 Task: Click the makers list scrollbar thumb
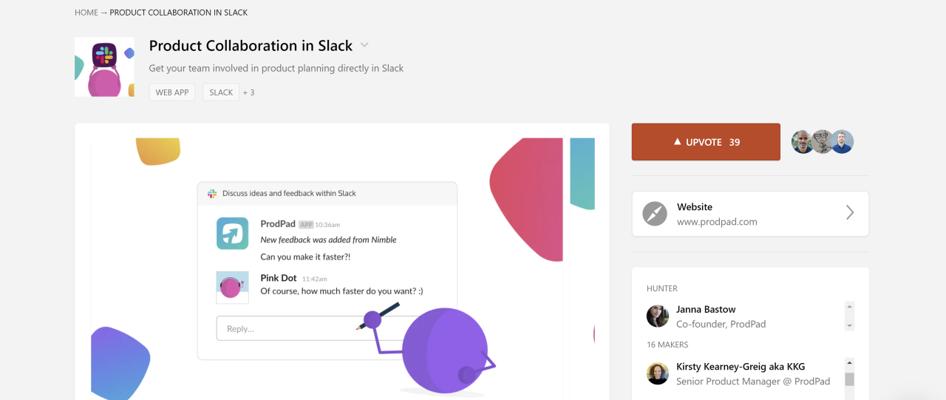(849, 379)
